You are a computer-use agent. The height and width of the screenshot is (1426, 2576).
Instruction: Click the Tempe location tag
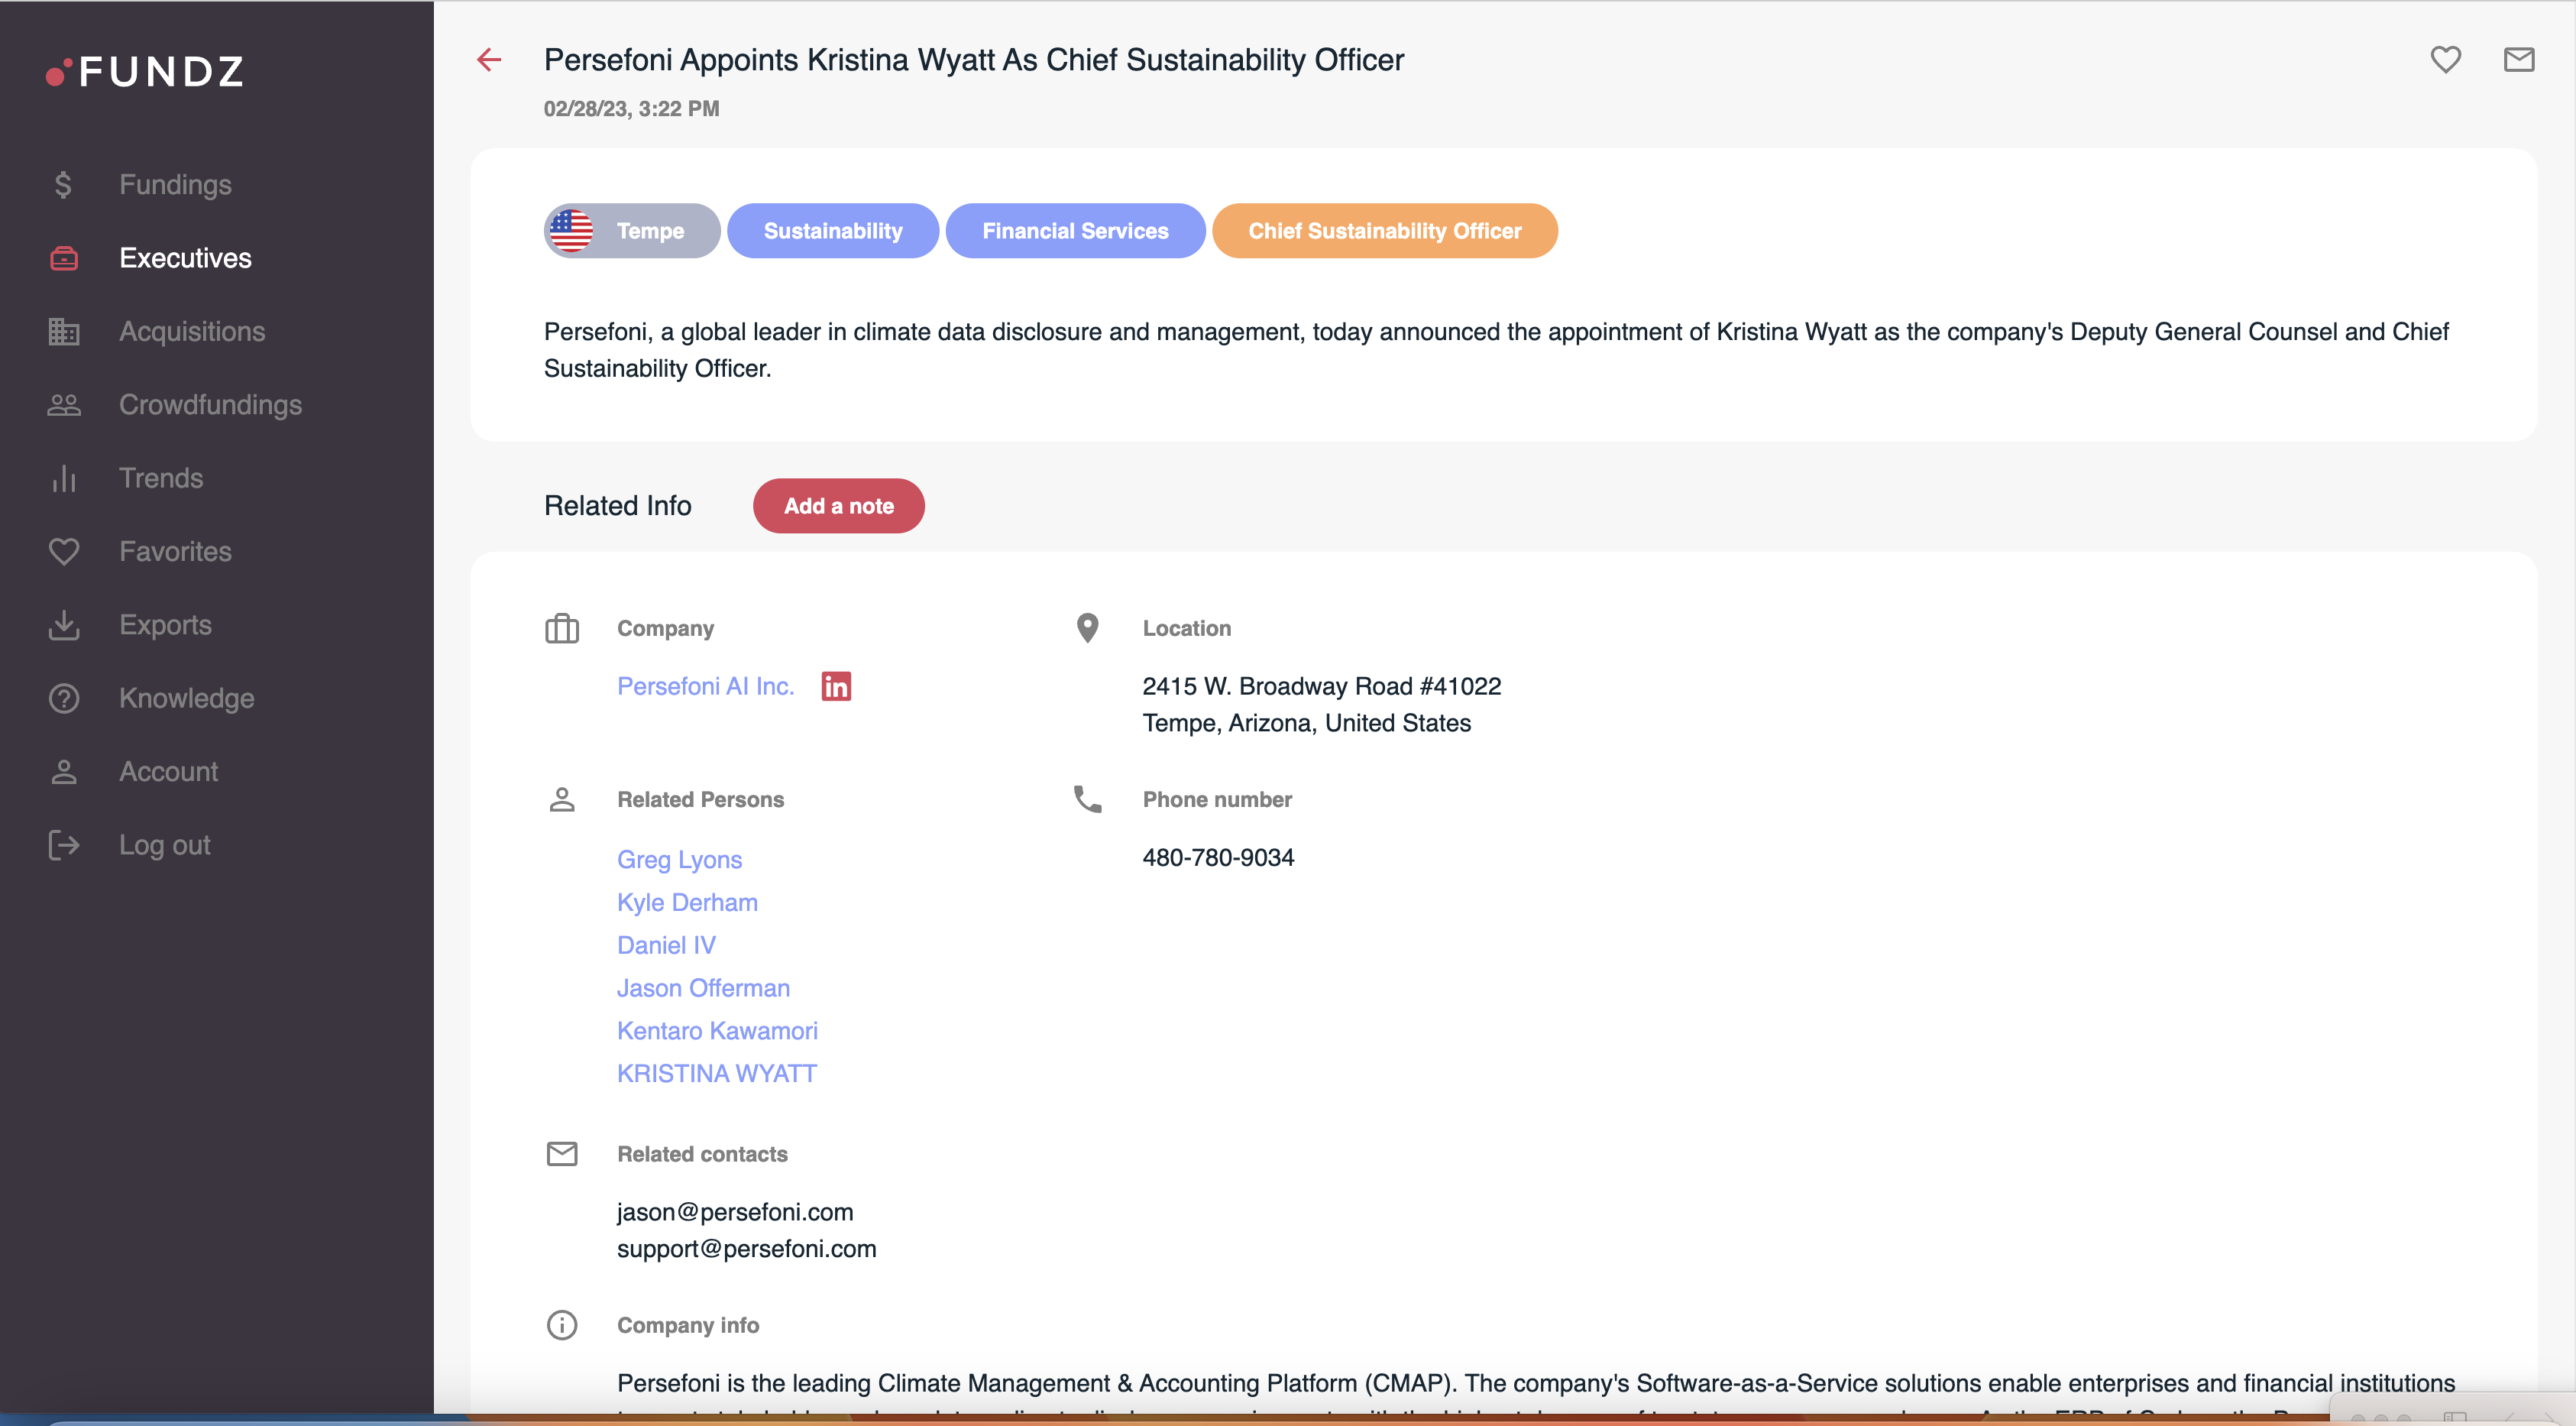631,231
